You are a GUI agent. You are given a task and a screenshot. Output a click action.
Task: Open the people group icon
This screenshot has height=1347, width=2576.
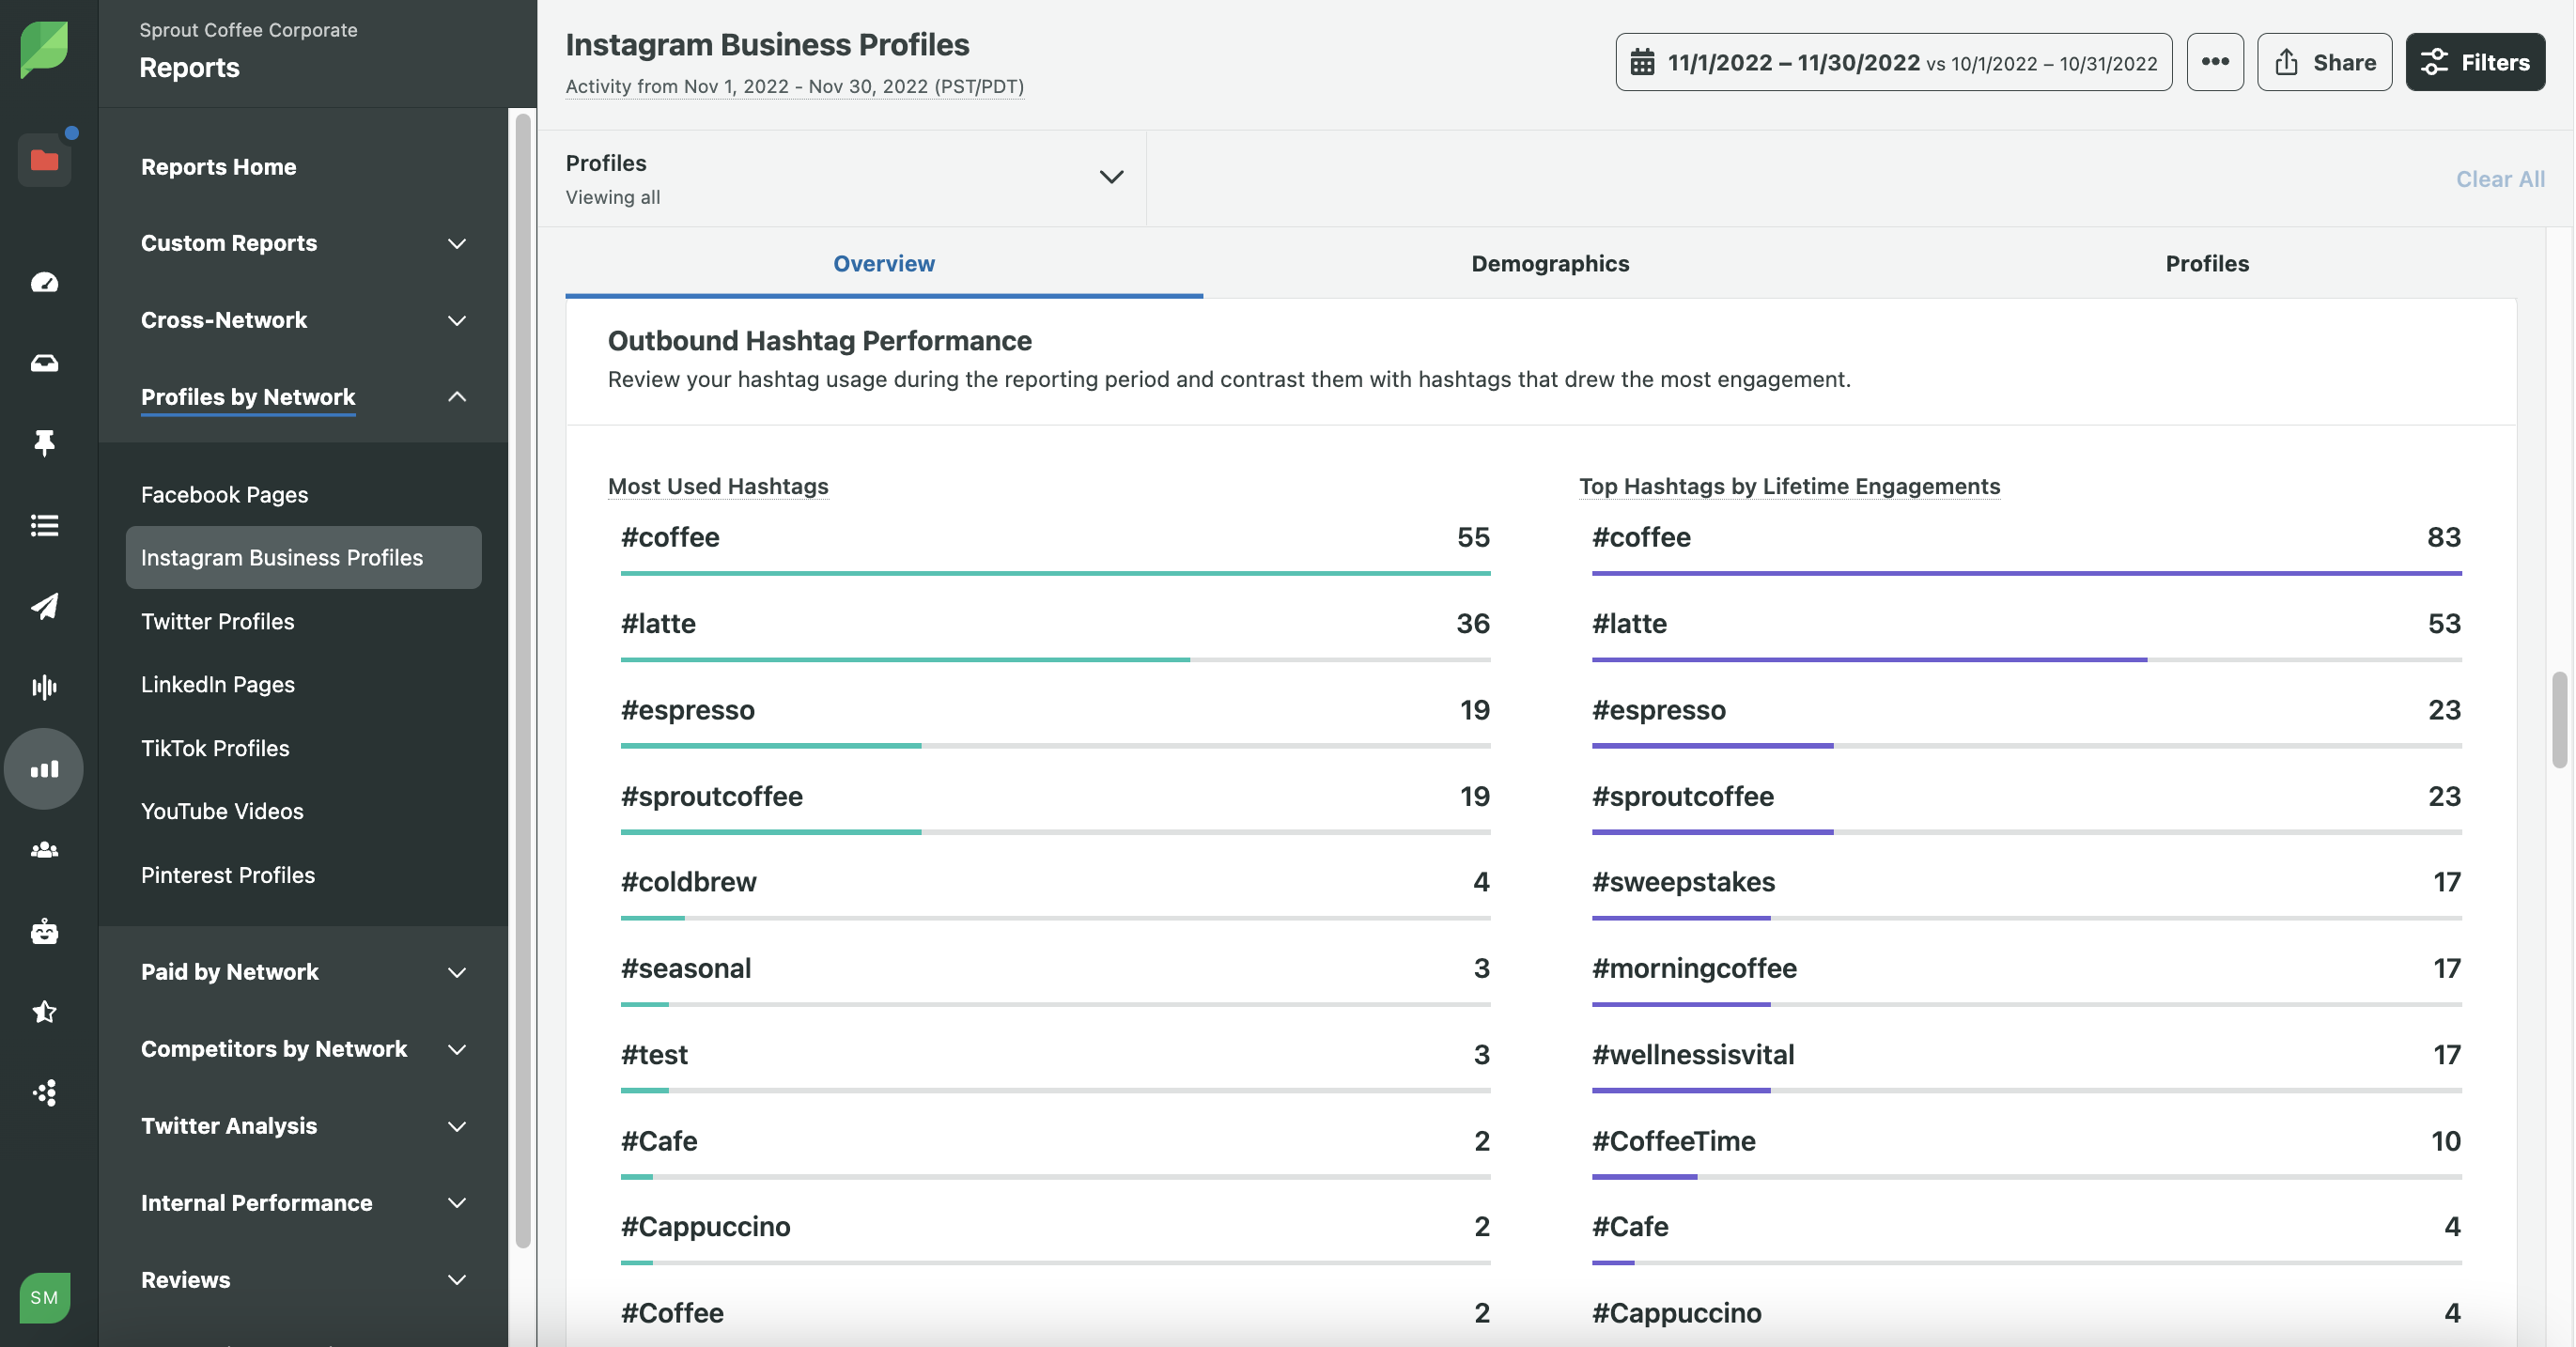[x=44, y=850]
